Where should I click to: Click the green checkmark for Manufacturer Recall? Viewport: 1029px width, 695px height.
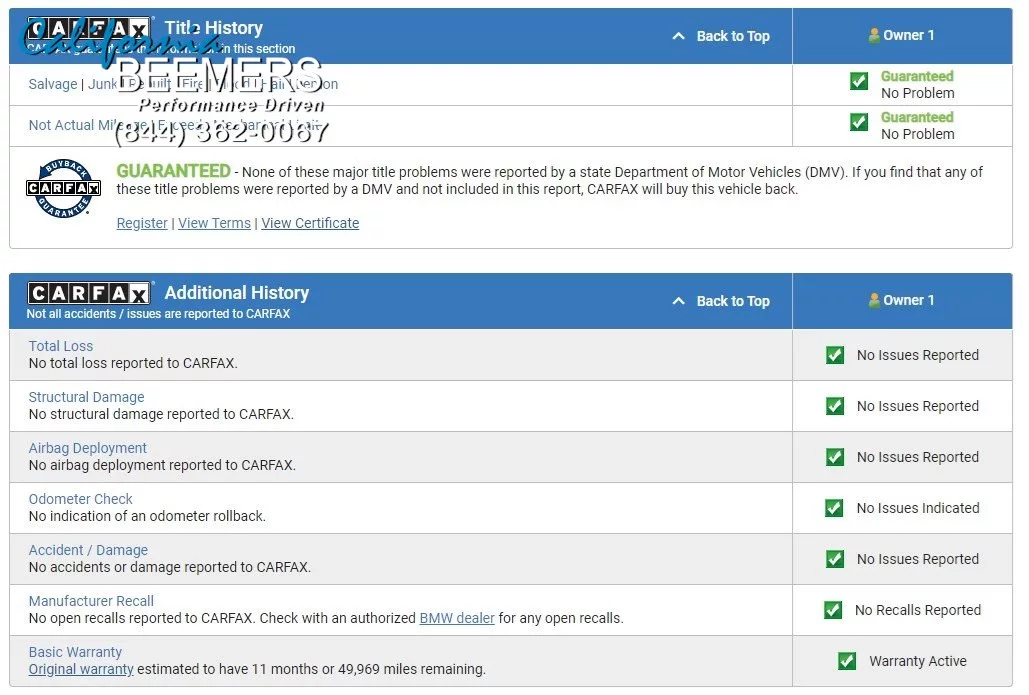tap(833, 610)
